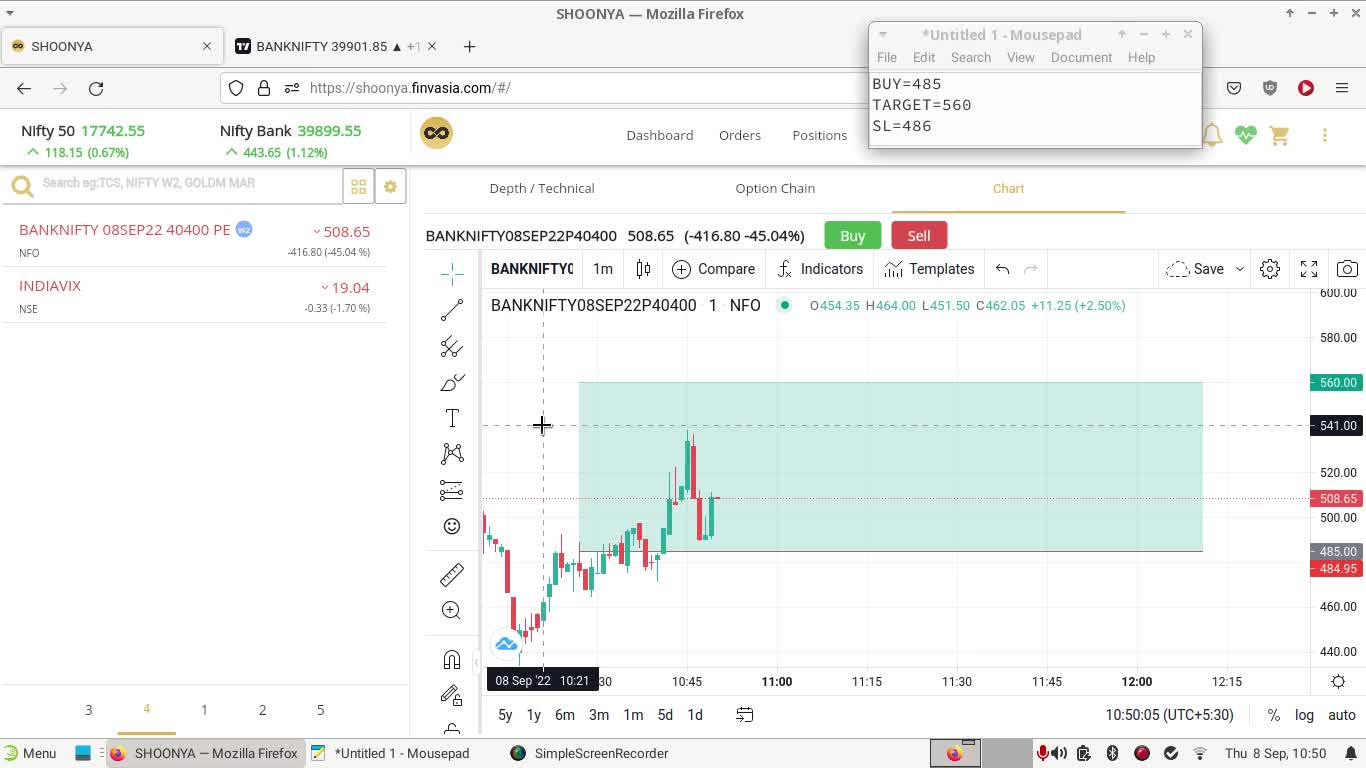Open watchlist settings gear icon

(x=390, y=187)
